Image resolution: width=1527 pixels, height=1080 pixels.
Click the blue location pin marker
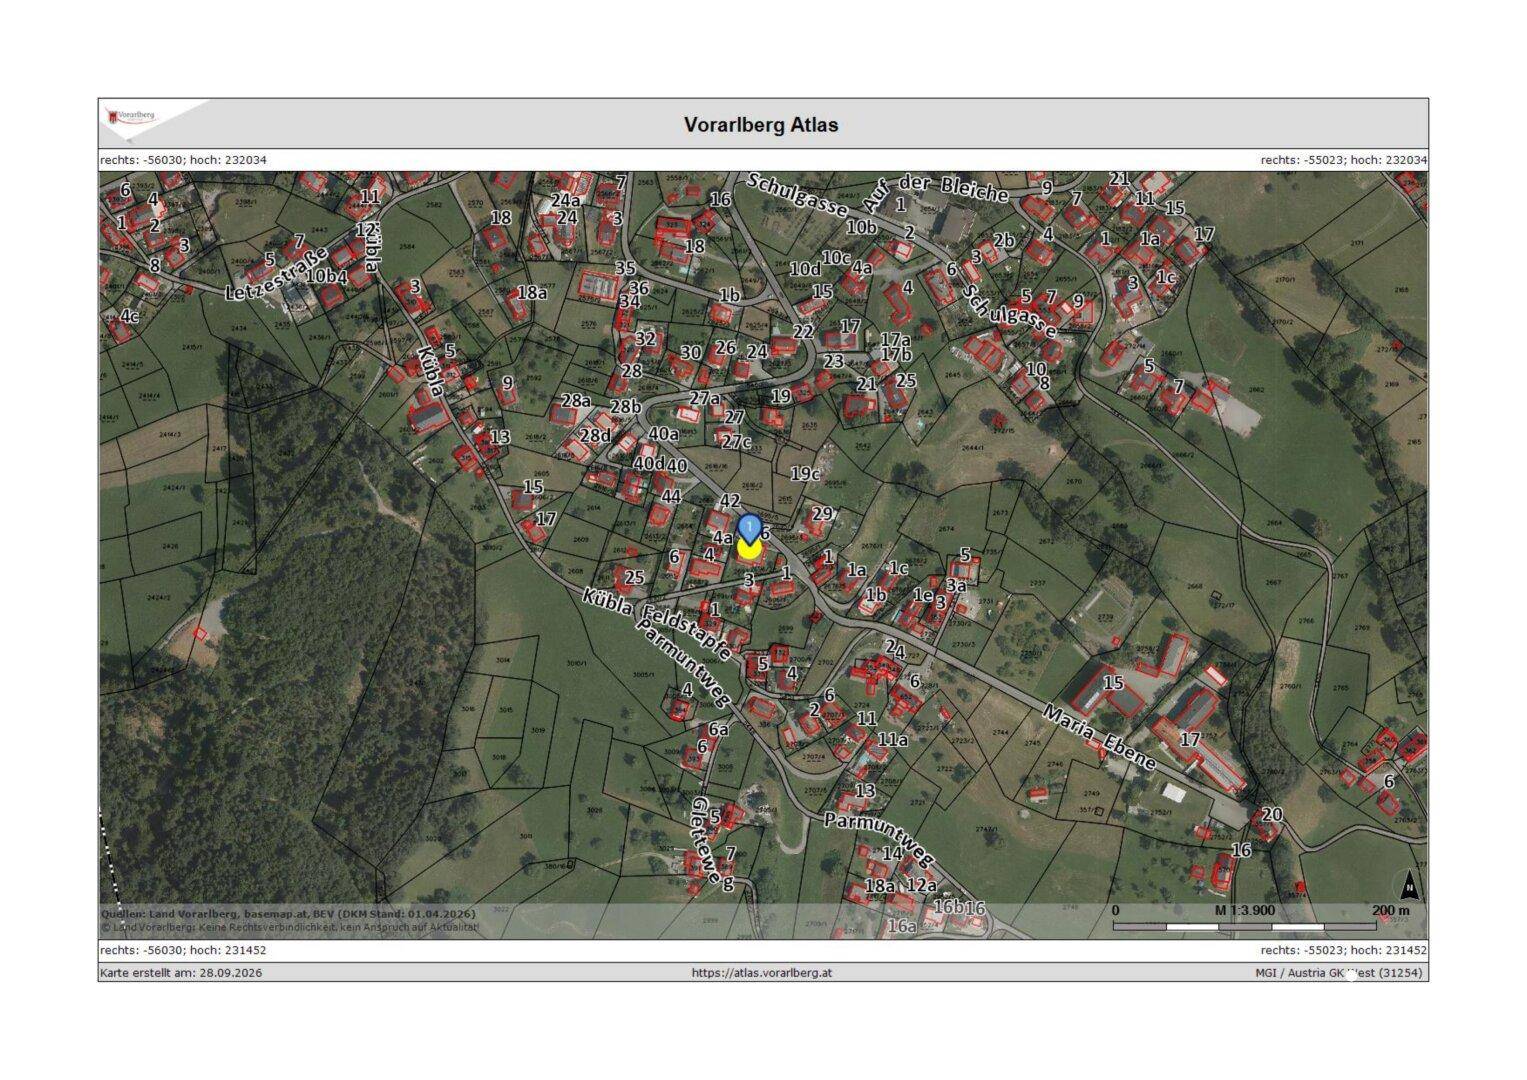(749, 528)
